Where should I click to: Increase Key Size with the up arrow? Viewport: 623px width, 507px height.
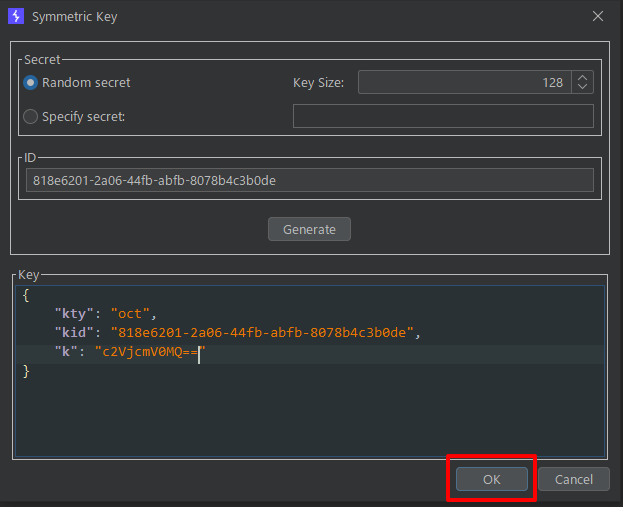click(x=584, y=77)
